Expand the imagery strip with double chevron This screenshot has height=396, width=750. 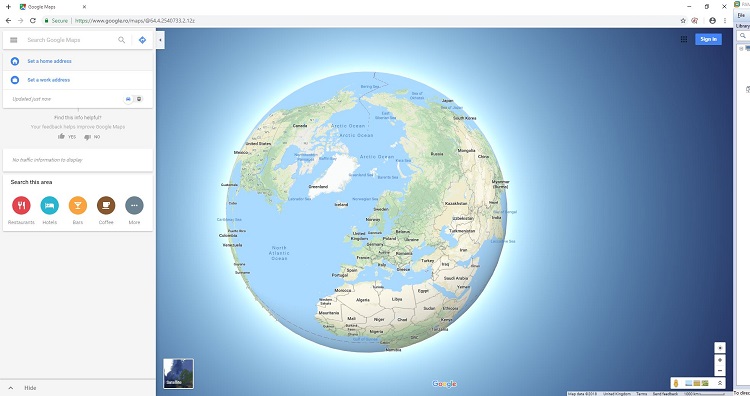click(x=719, y=383)
